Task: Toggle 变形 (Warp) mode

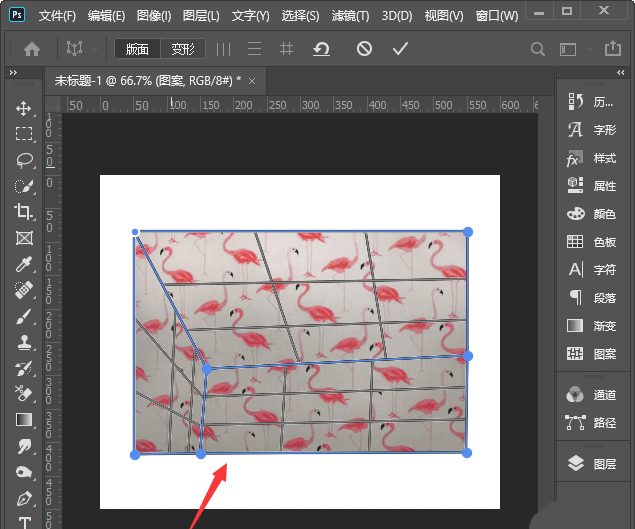Action: tap(183, 49)
